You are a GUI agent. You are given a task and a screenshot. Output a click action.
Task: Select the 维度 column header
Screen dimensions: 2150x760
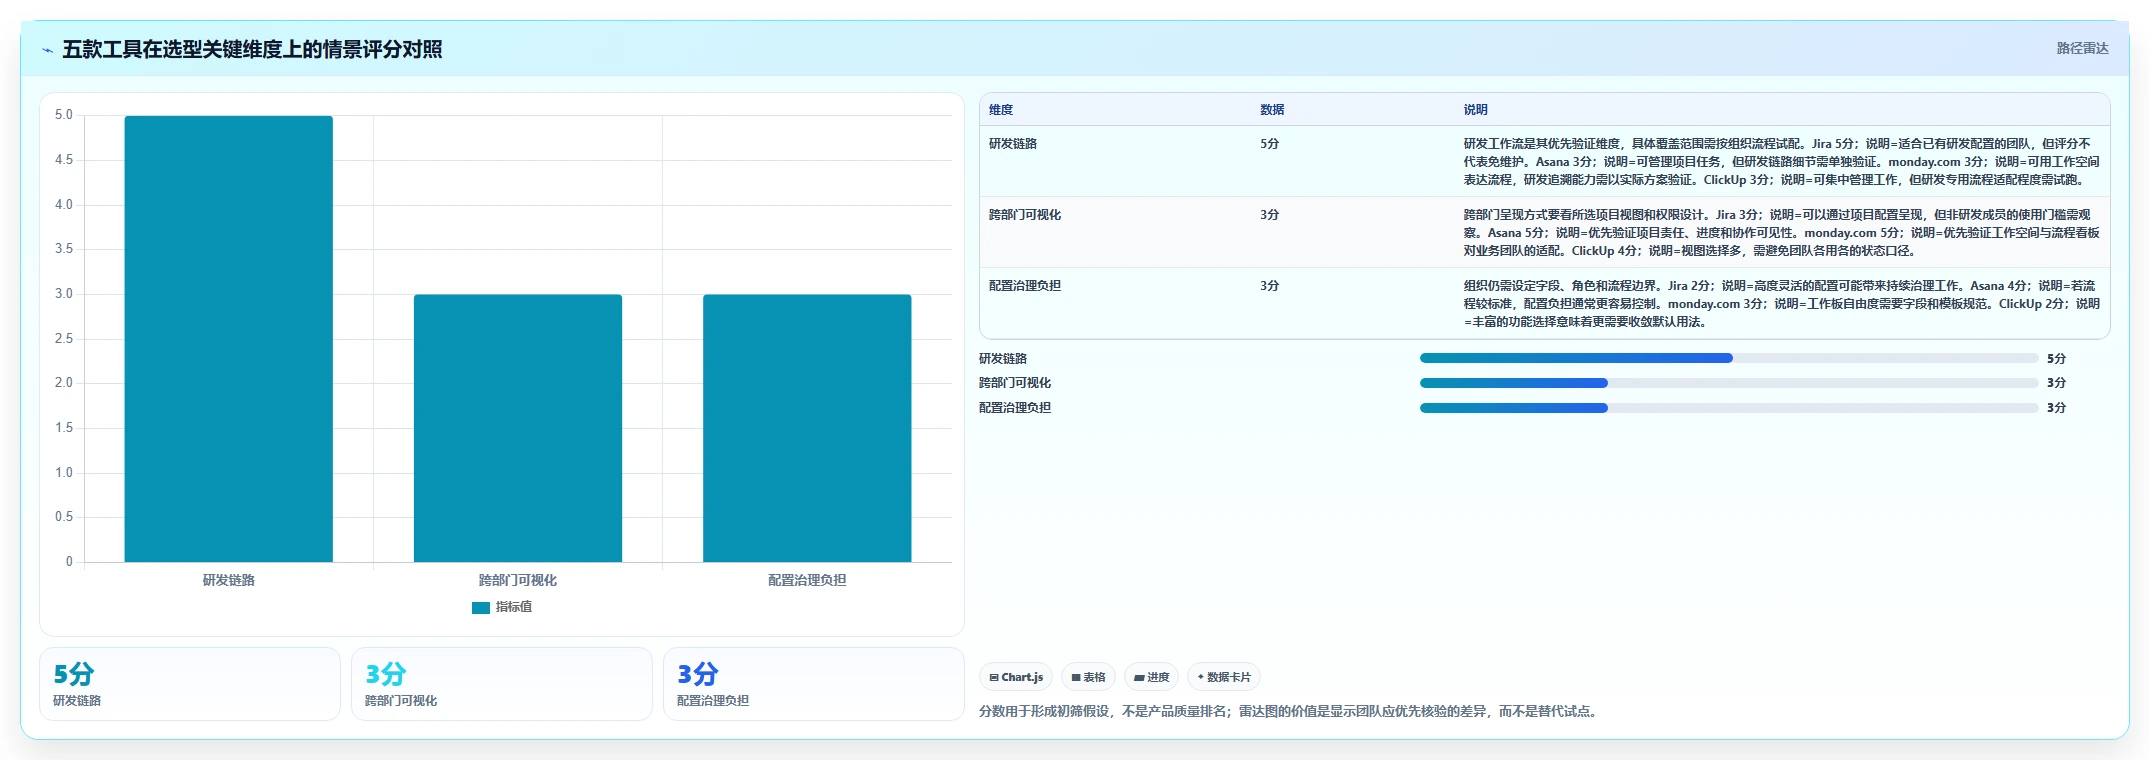[x=1001, y=110]
